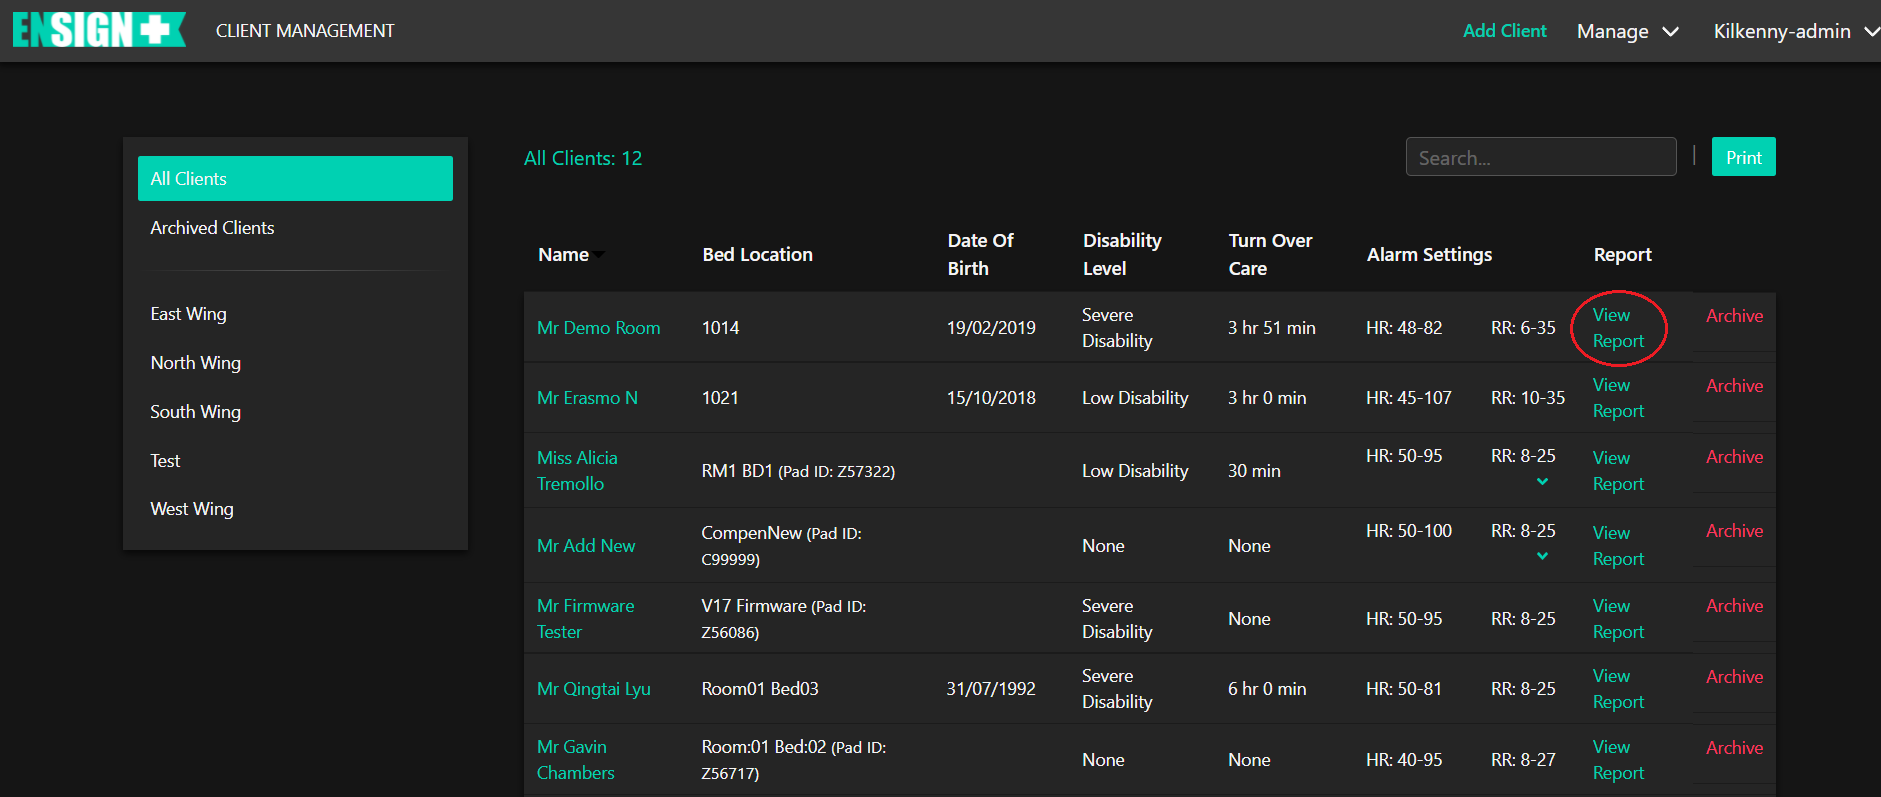Expand alarm settings for Mr Add New
Screen dimensions: 1881x797
tap(1542, 556)
